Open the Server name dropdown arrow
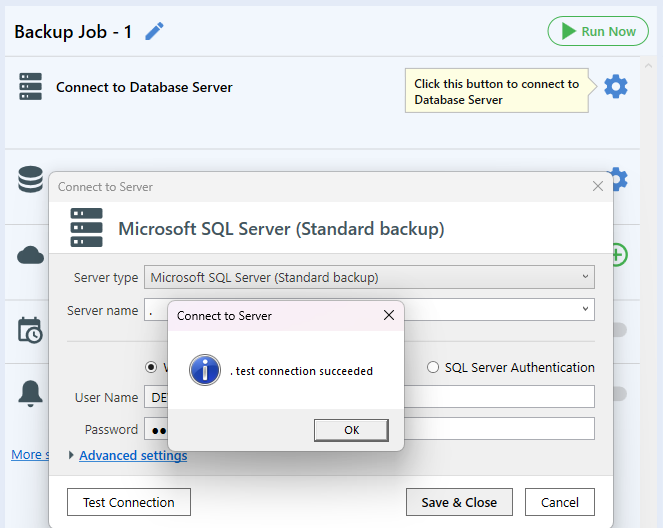The image size is (663, 528). (x=585, y=309)
